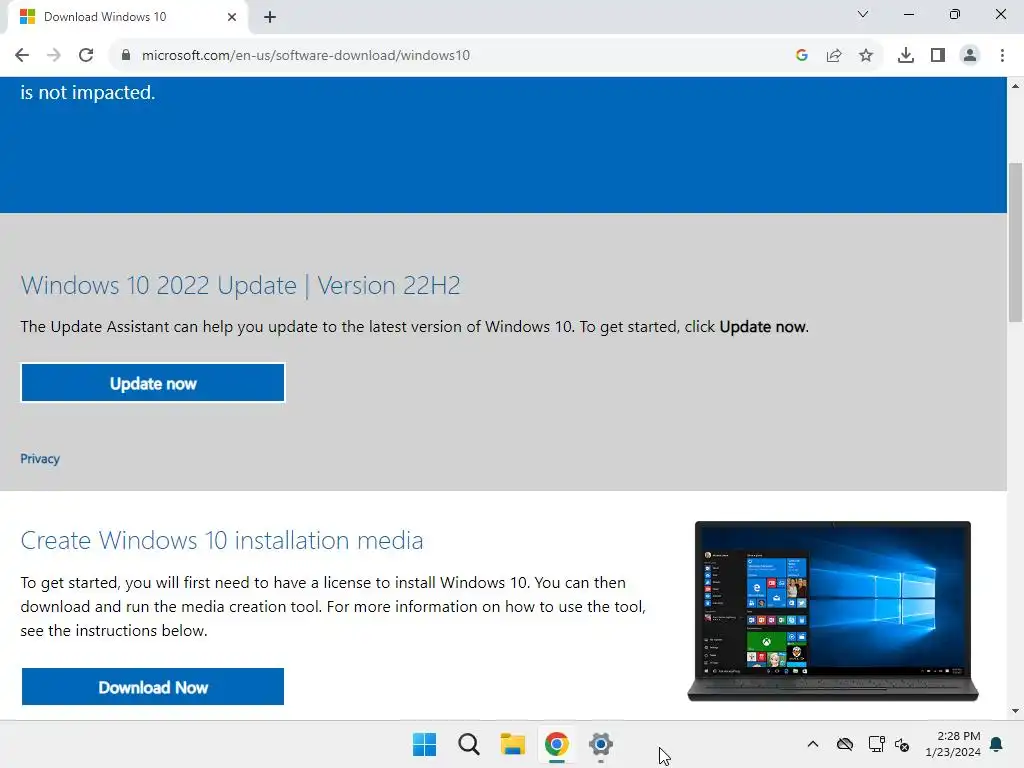Image resolution: width=1024 pixels, height=768 pixels.
Task: Close the Download Windows 10 tab
Action: (232, 17)
